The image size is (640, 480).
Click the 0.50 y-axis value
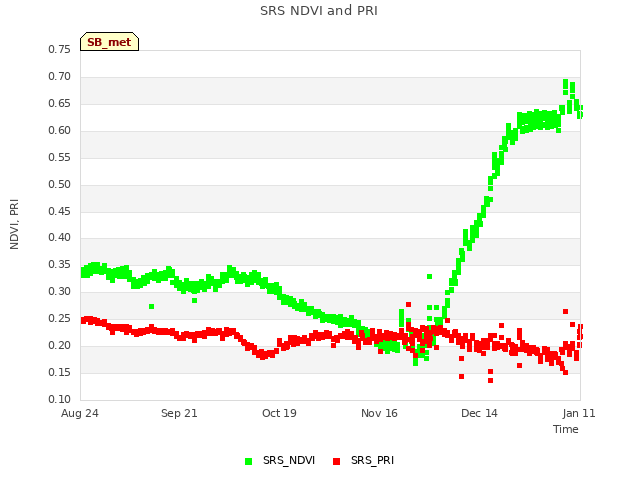60,184
